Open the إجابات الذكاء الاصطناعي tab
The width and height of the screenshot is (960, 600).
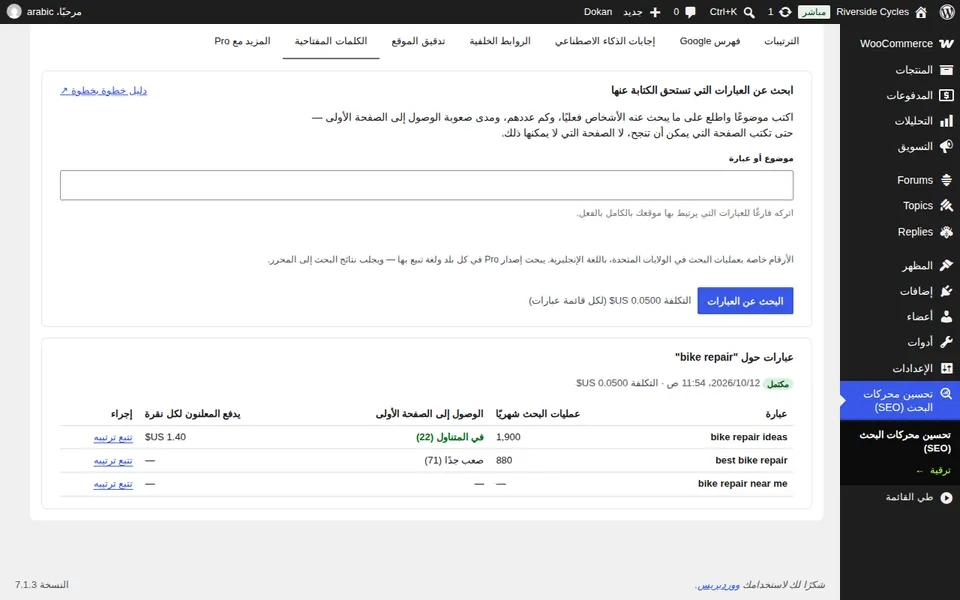pos(605,41)
